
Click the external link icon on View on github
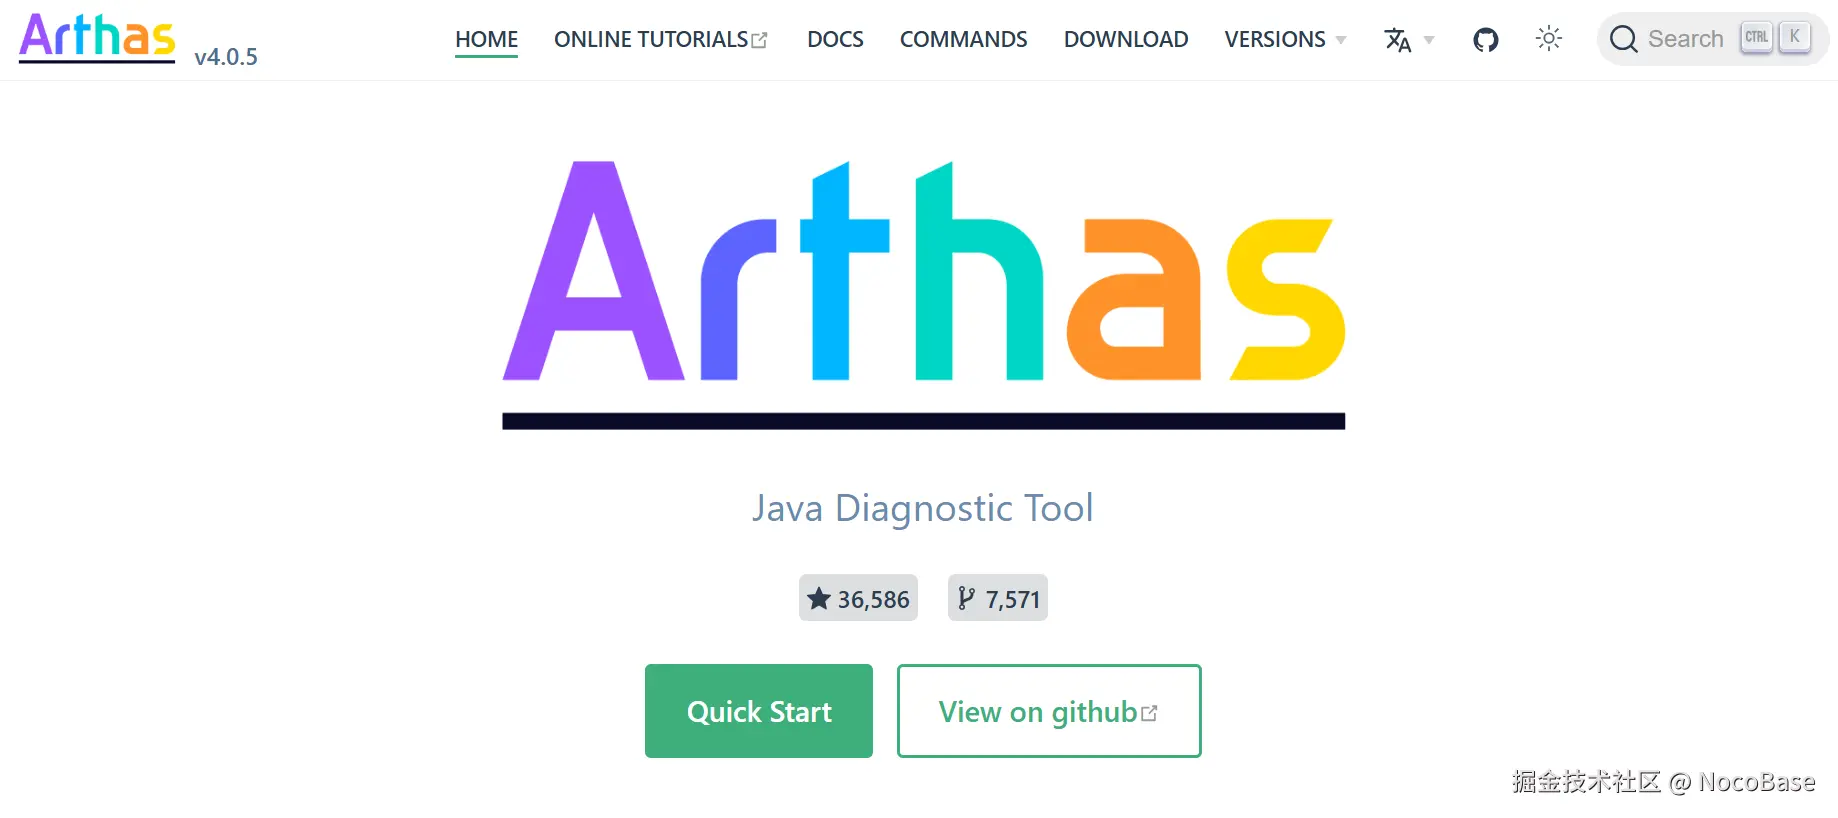(x=1149, y=713)
